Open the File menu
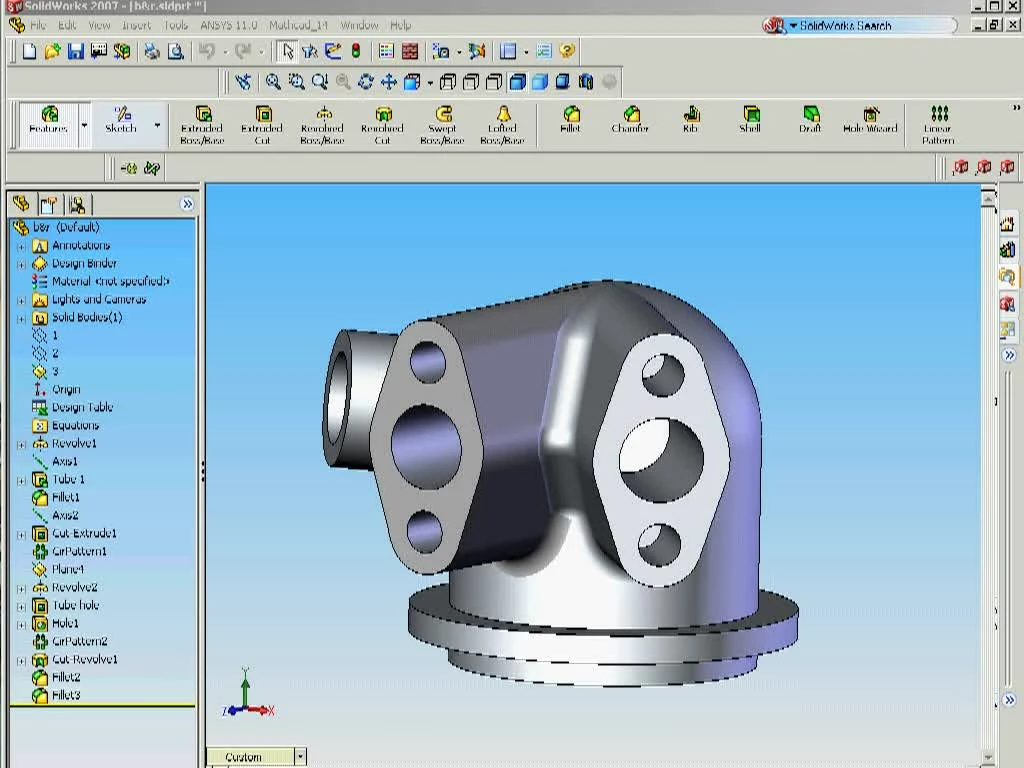Screen dimensions: 1024x768 38,25
